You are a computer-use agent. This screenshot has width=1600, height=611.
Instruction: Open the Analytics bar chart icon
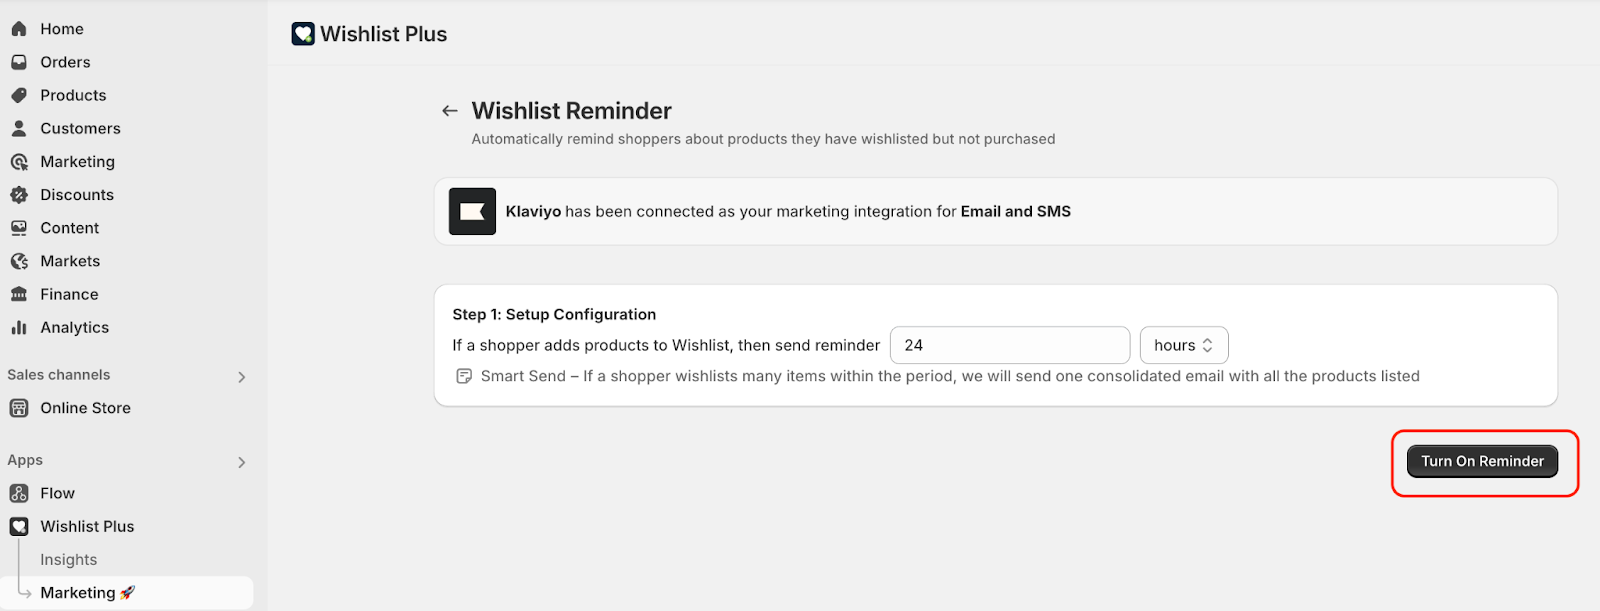19,327
